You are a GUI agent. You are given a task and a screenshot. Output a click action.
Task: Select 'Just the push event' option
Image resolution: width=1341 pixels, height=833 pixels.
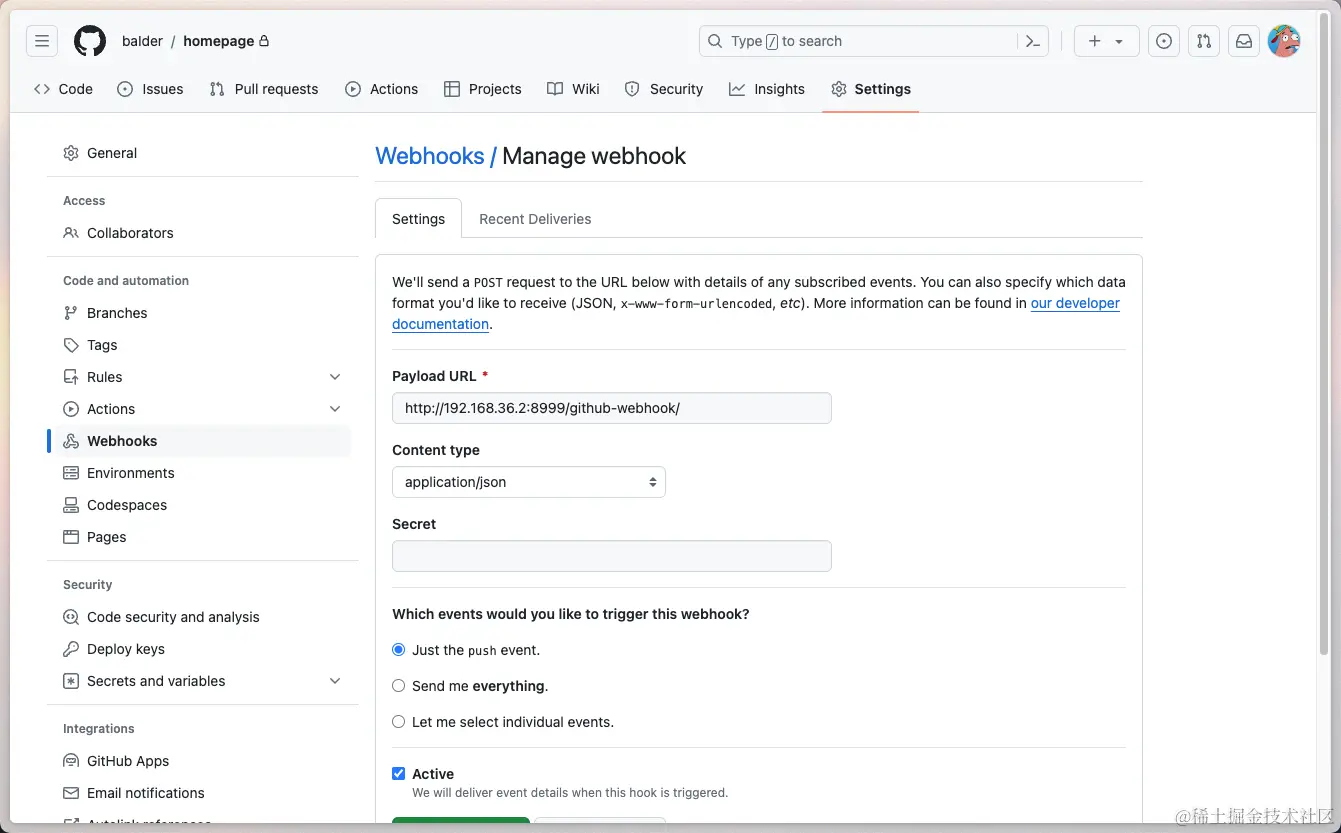tap(399, 650)
